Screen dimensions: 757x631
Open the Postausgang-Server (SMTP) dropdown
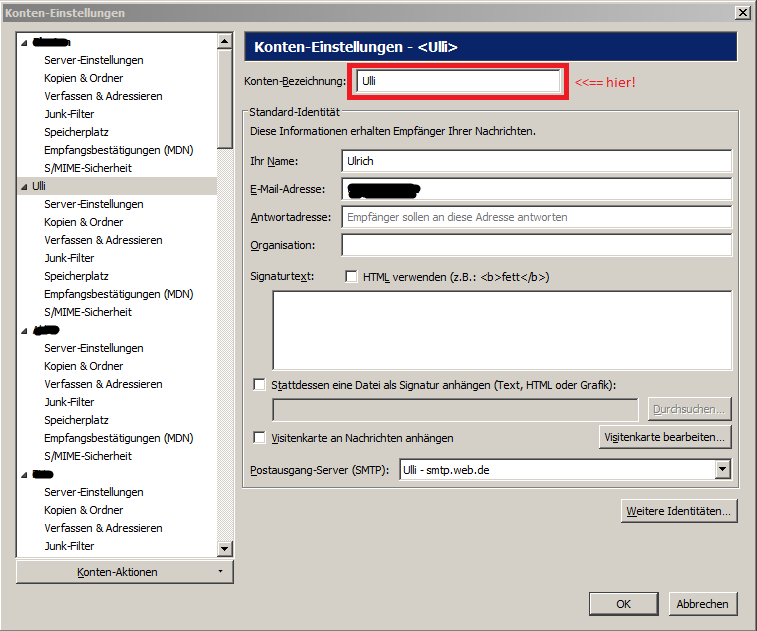723,469
